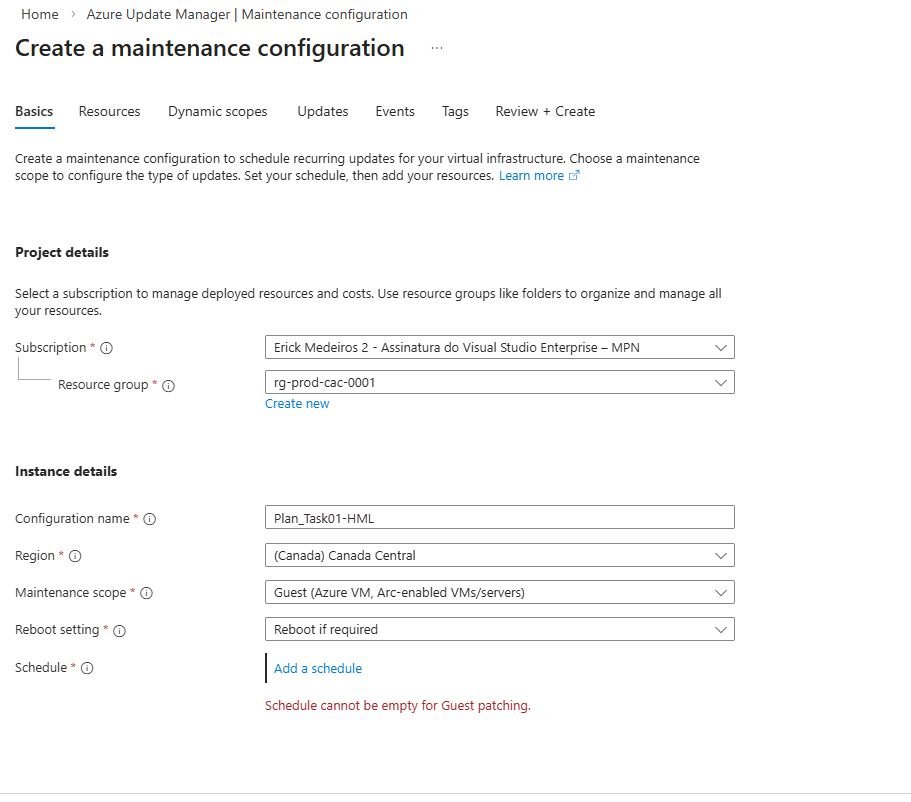Expand the Region dropdown
Image resolution: width=911 pixels, height=802 pixels.
click(499, 555)
